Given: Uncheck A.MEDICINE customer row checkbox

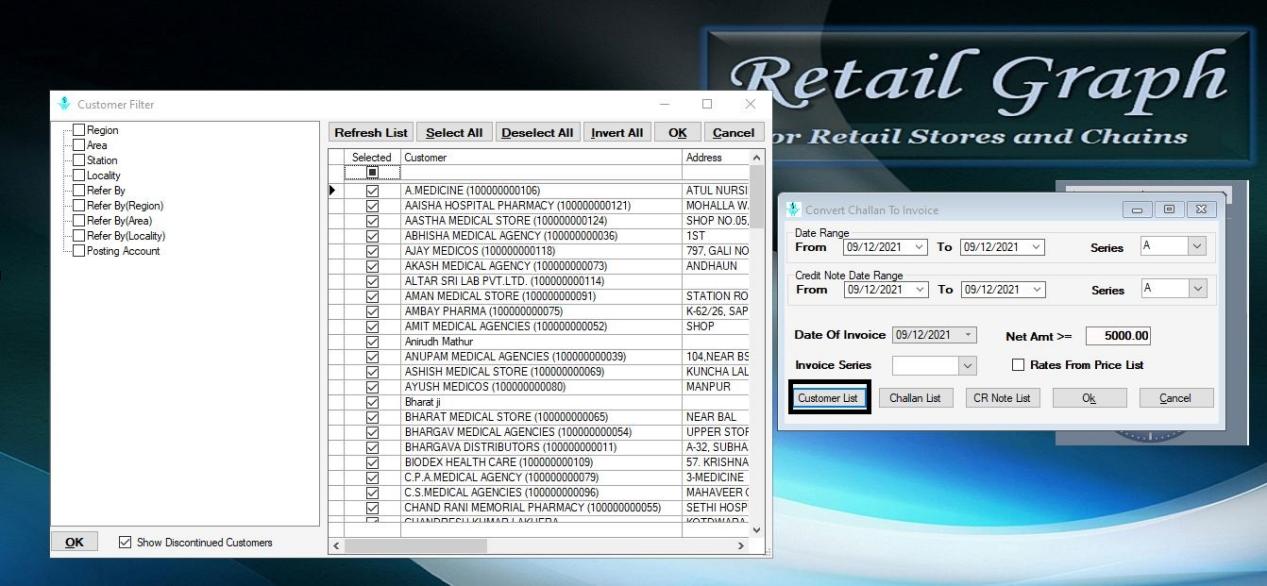Looking at the screenshot, I should click(372, 190).
